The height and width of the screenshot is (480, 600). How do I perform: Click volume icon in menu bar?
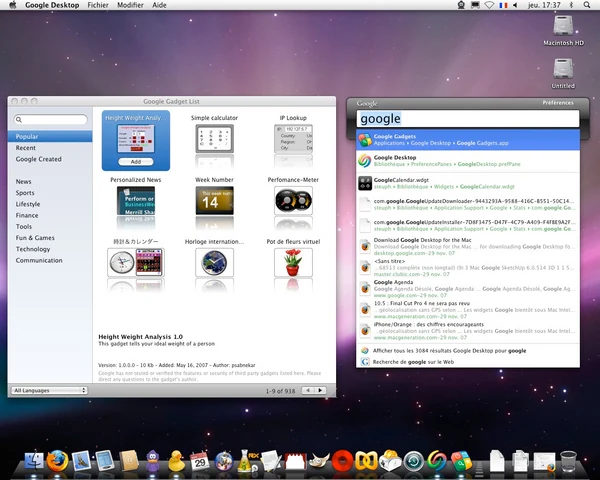pos(515,5)
